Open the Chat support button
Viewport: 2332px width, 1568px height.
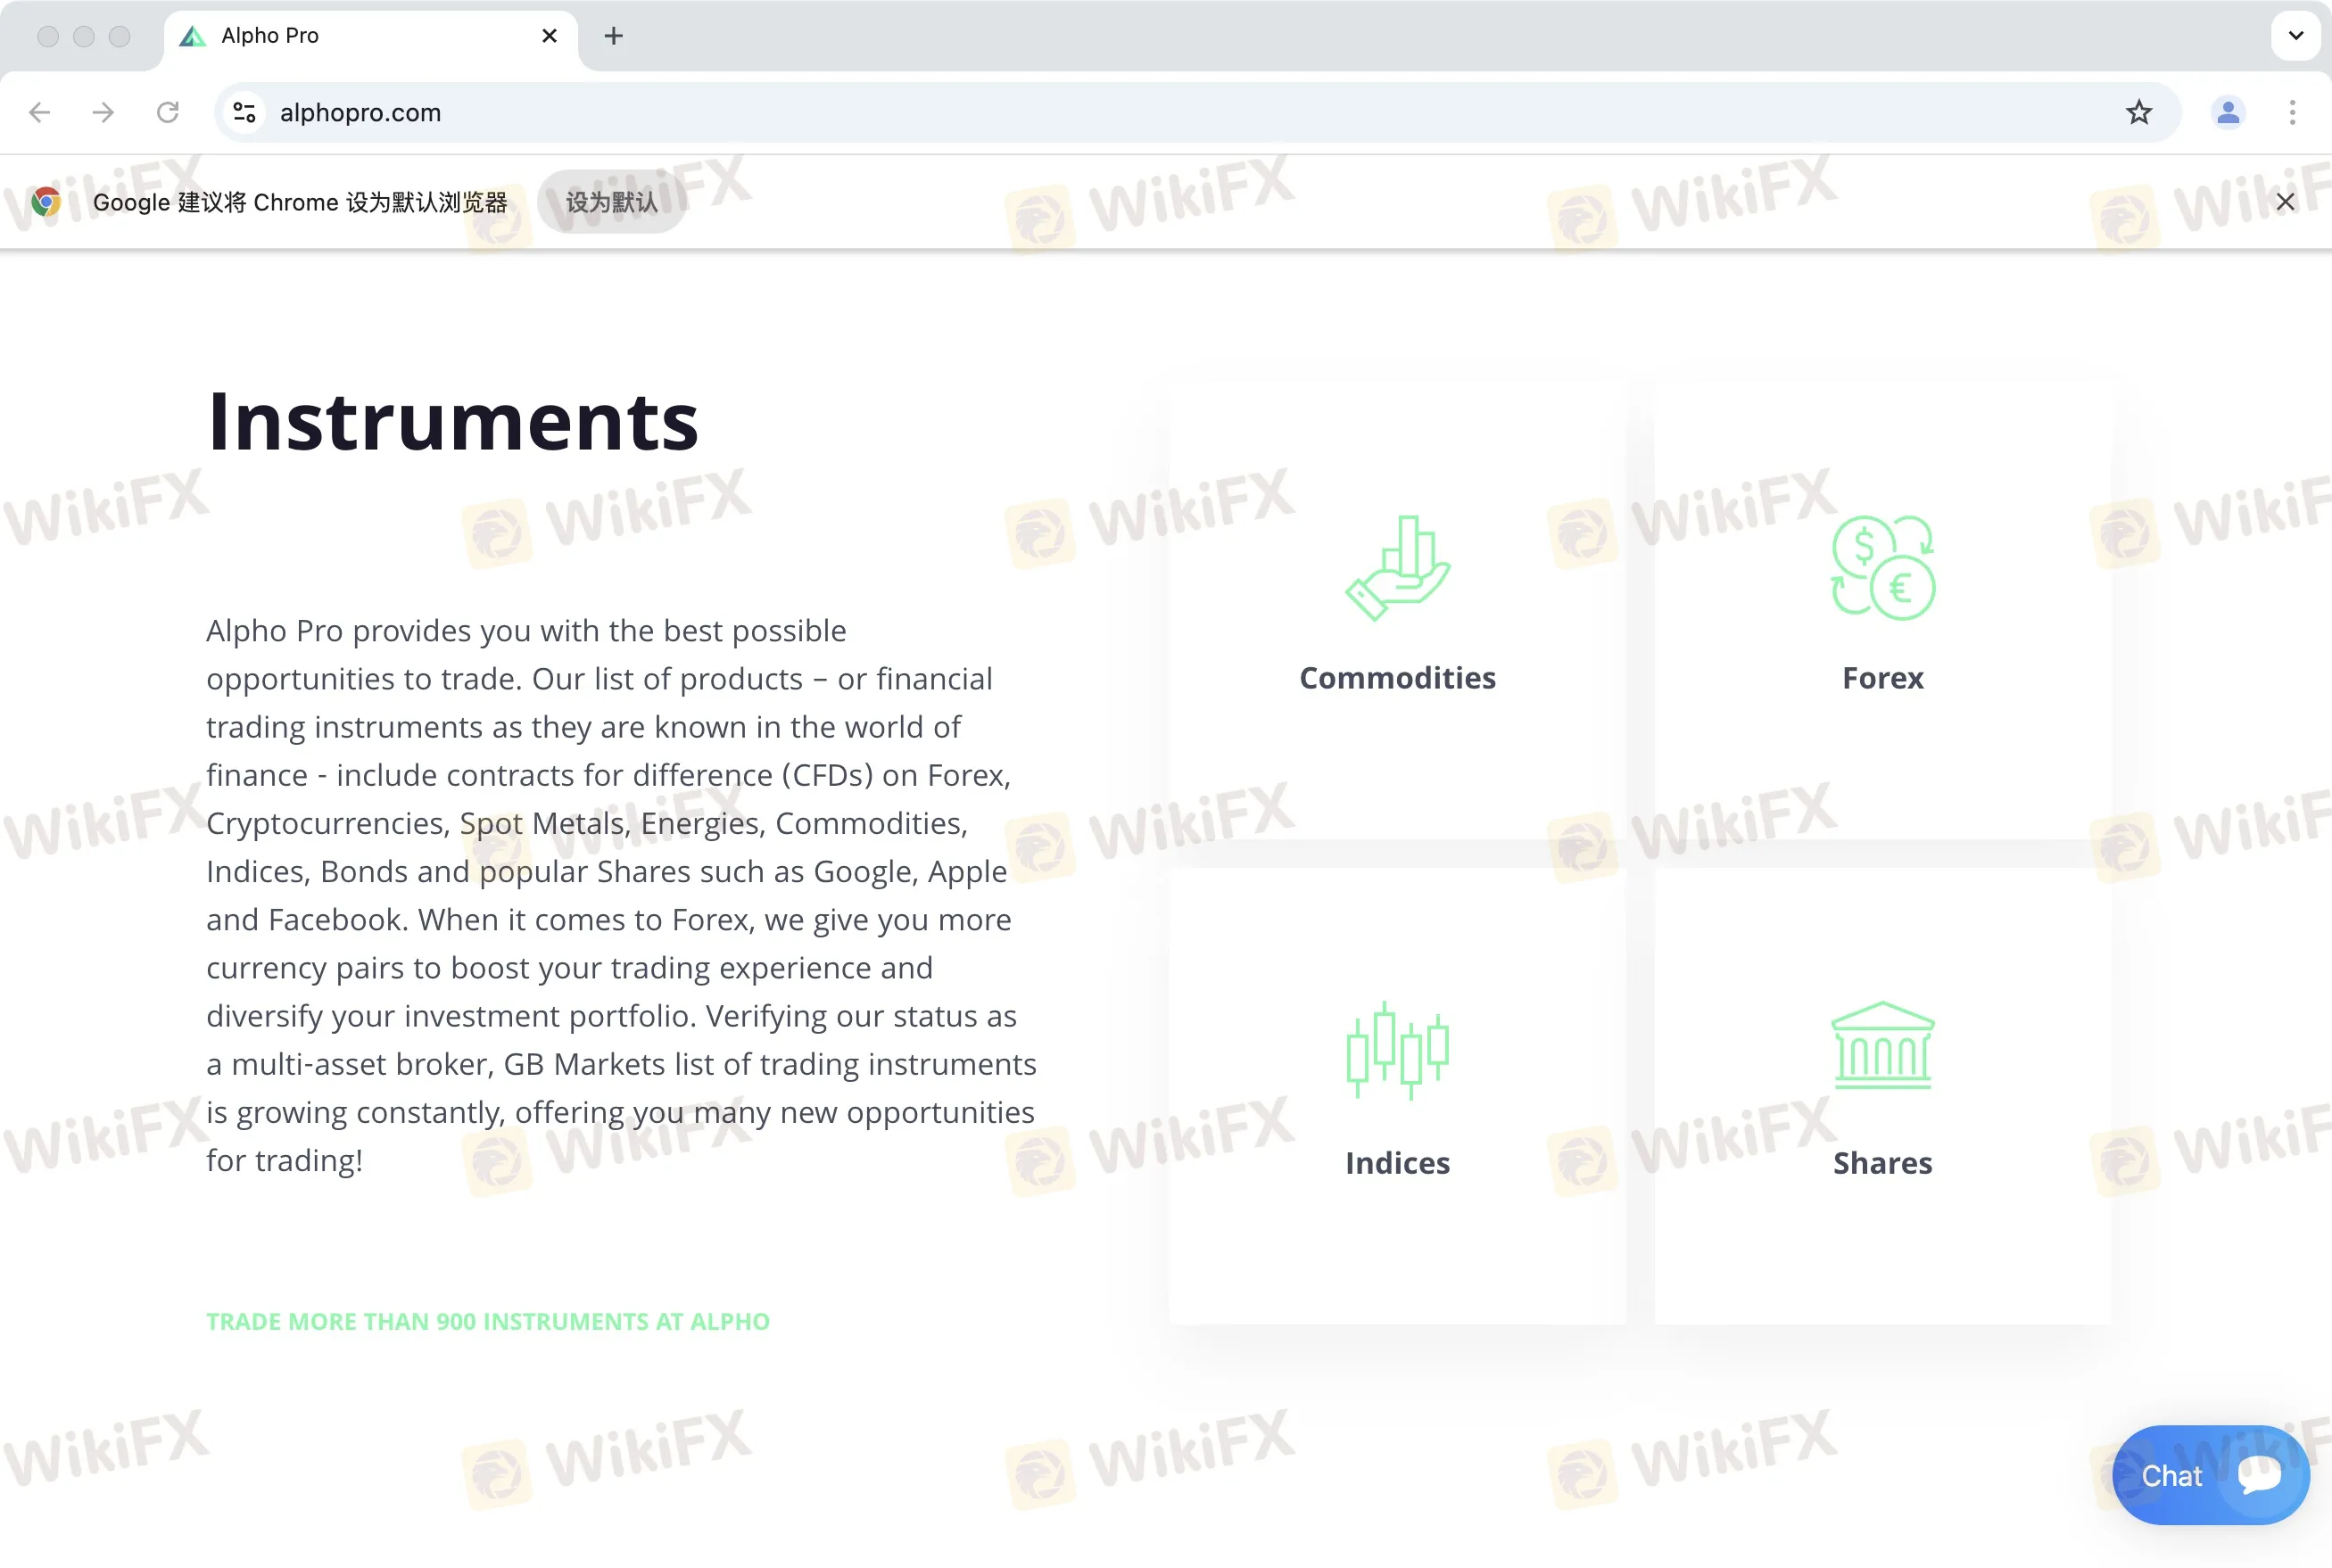[x=2209, y=1475]
